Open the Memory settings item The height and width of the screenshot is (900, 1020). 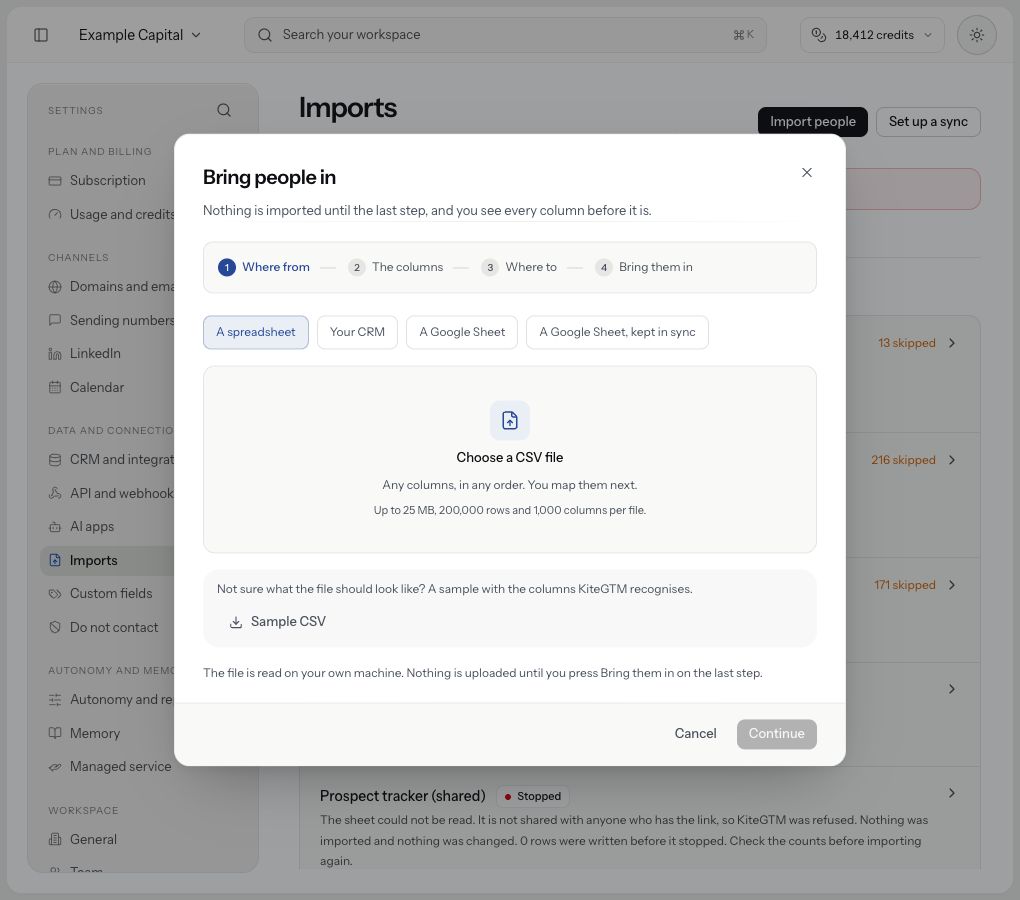click(x=94, y=734)
